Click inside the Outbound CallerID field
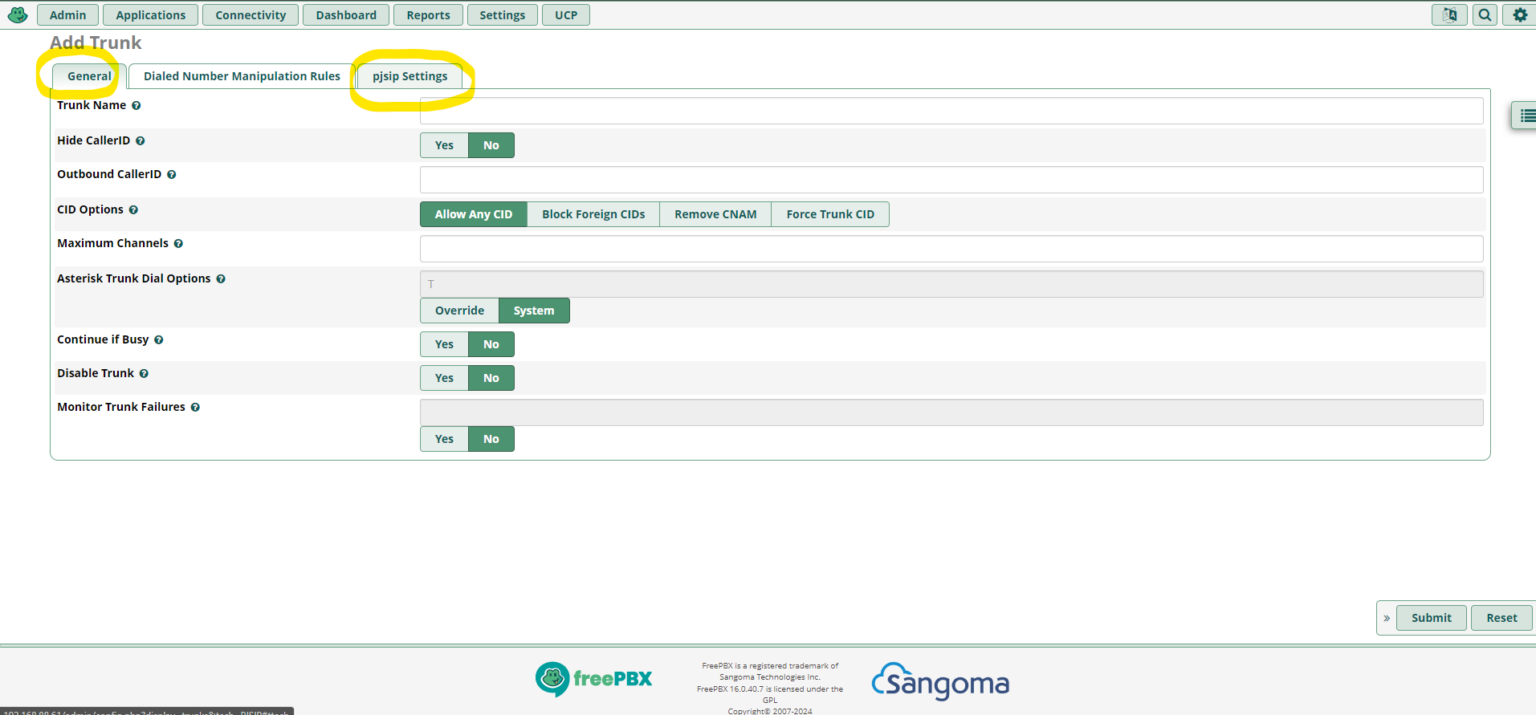Image resolution: width=1536 pixels, height=715 pixels. pyautogui.click(x=900, y=179)
